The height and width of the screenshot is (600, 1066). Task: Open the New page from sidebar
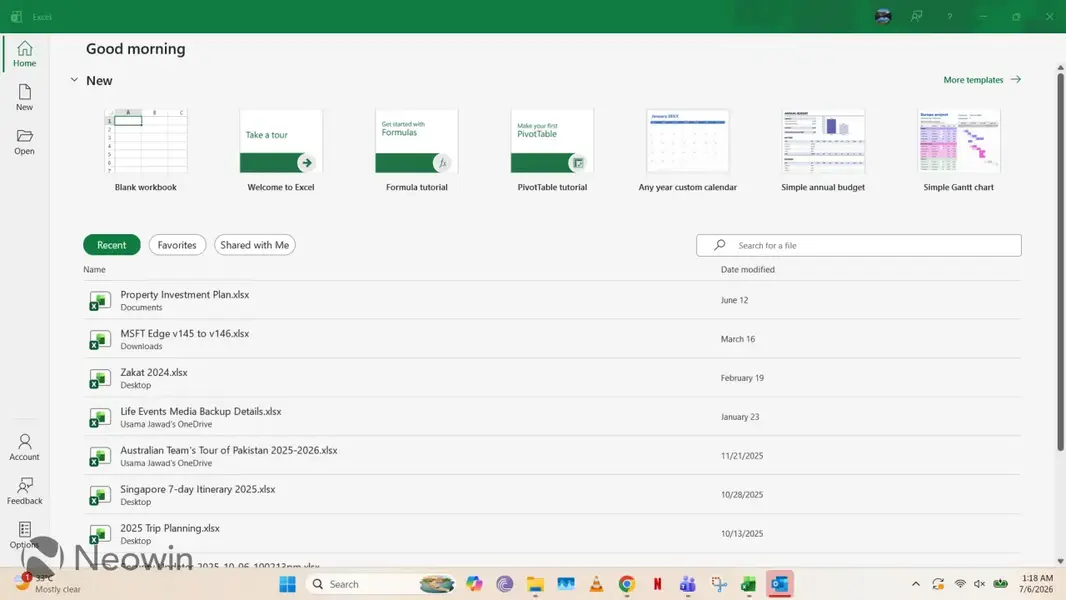coord(24,98)
